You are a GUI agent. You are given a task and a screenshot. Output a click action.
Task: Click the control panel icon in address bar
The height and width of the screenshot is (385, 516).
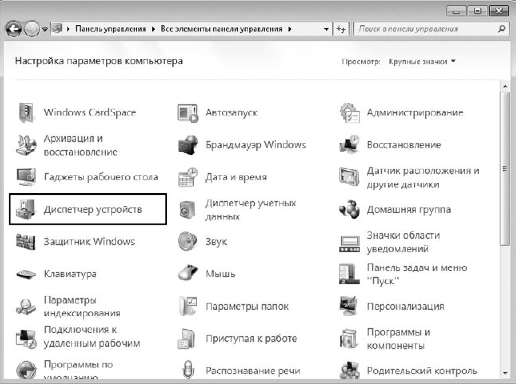pos(58,29)
